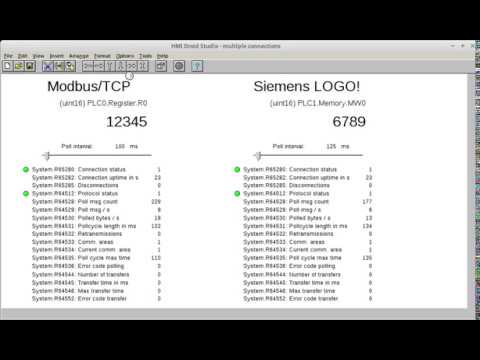Open the File menu

click(x=8, y=56)
